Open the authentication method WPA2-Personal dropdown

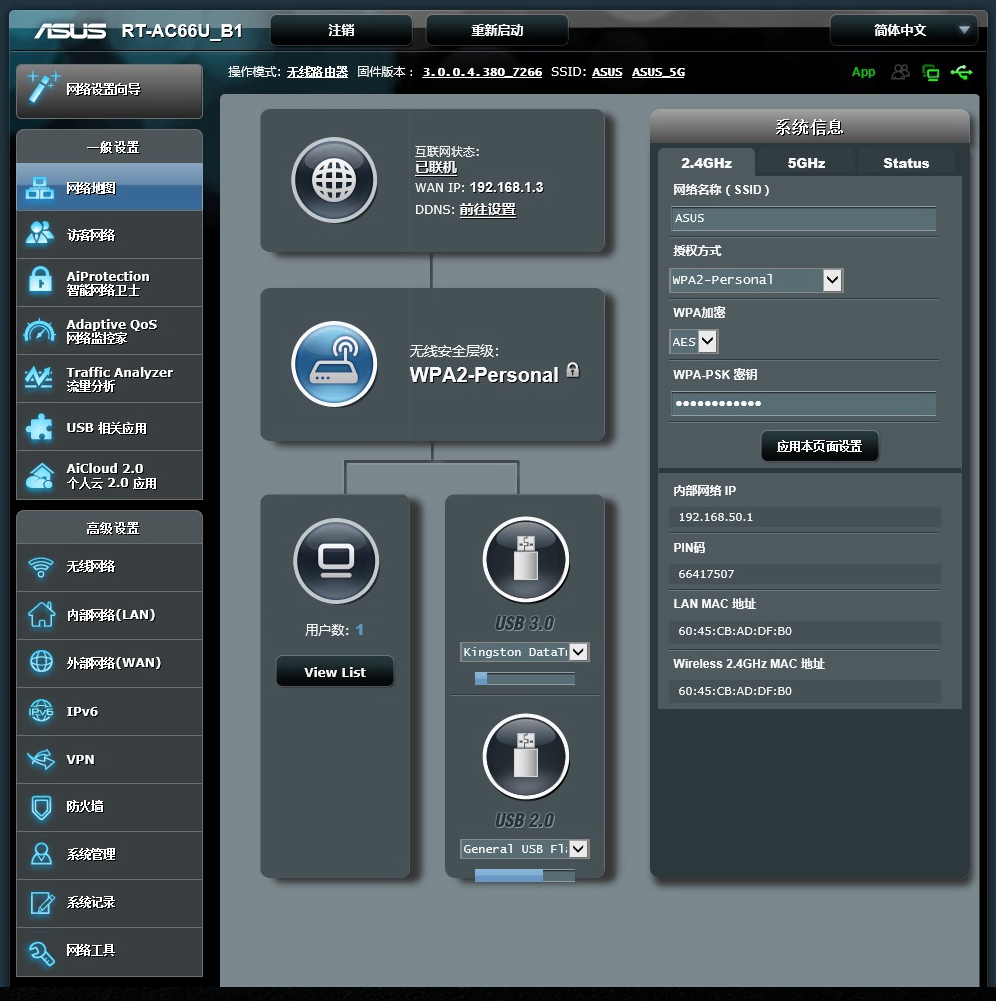(756, 280)
